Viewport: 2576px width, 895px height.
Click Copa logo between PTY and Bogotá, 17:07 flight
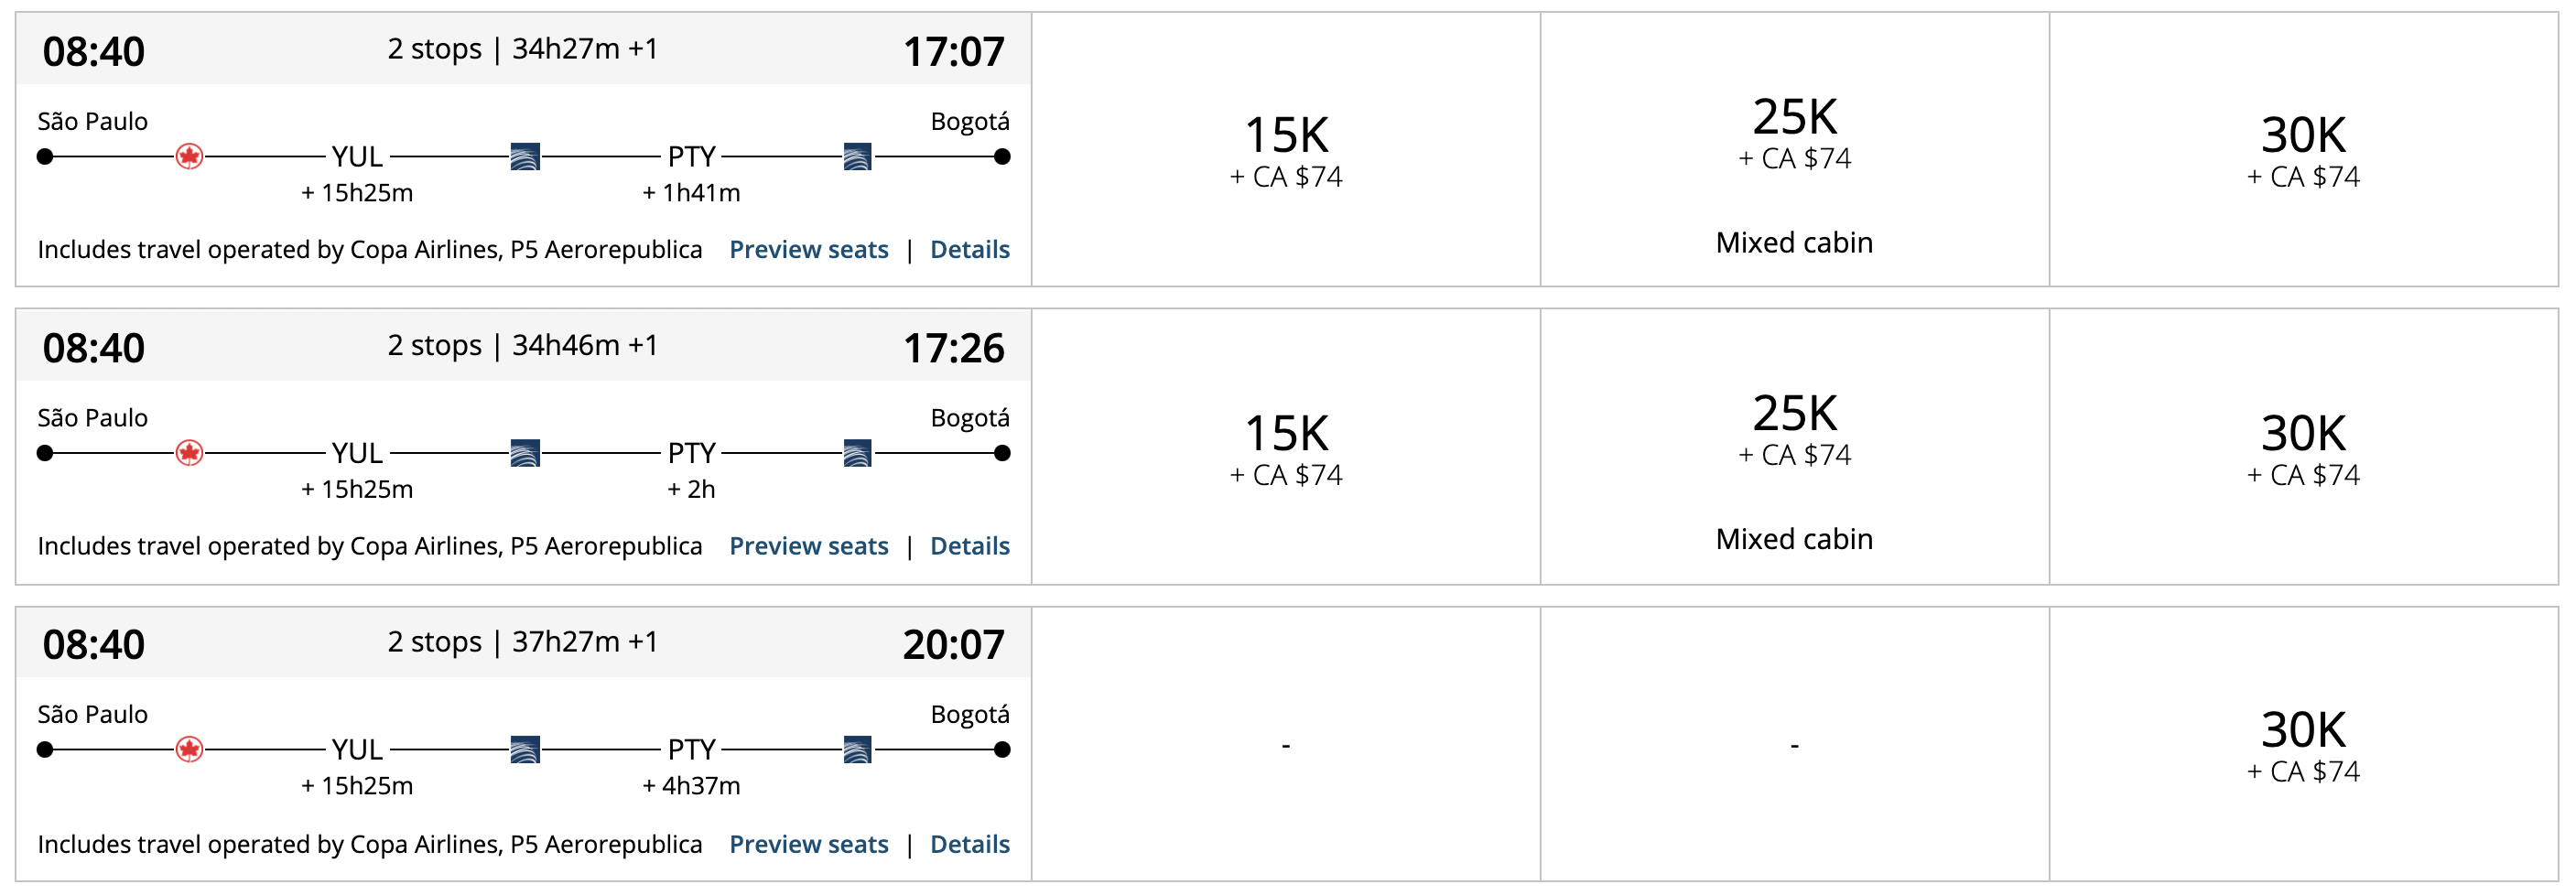pyautogui.click(x=857, y=157)
